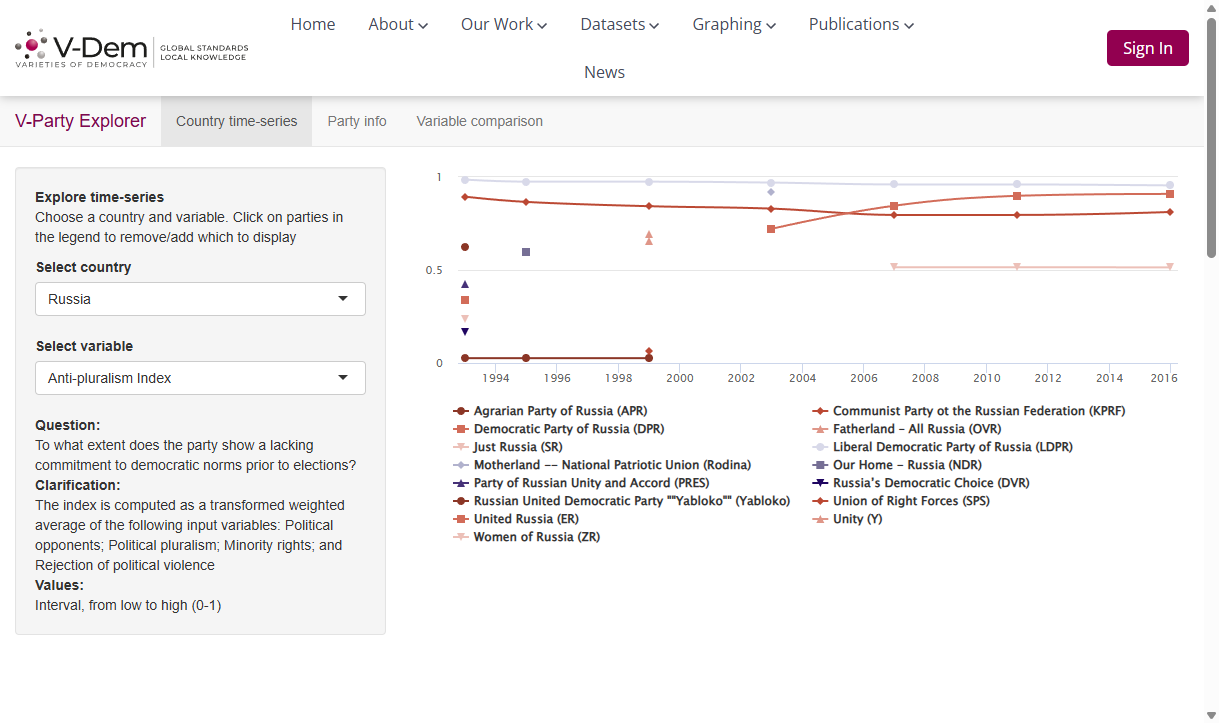Viewport: 1219px width, 723px height.
Task: Switch to the Party info tab
Action: click(x=357, y=121)
